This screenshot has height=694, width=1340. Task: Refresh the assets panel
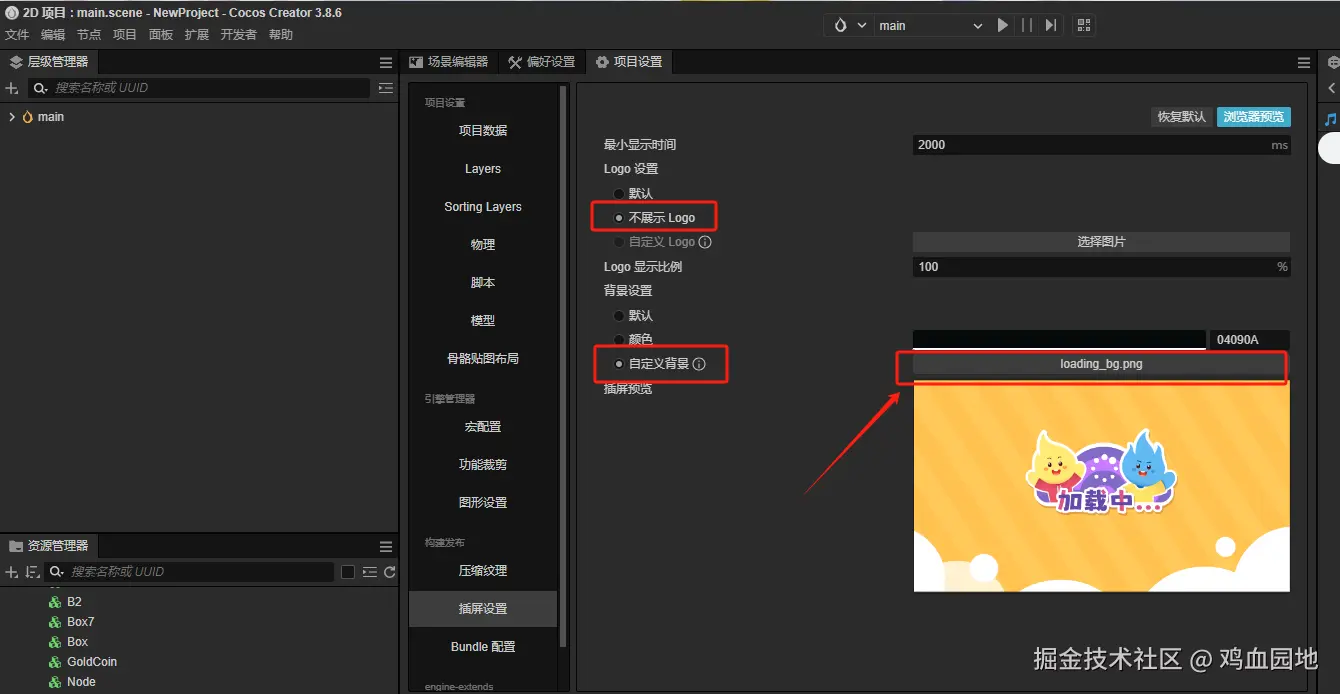(x=390, y=572)
